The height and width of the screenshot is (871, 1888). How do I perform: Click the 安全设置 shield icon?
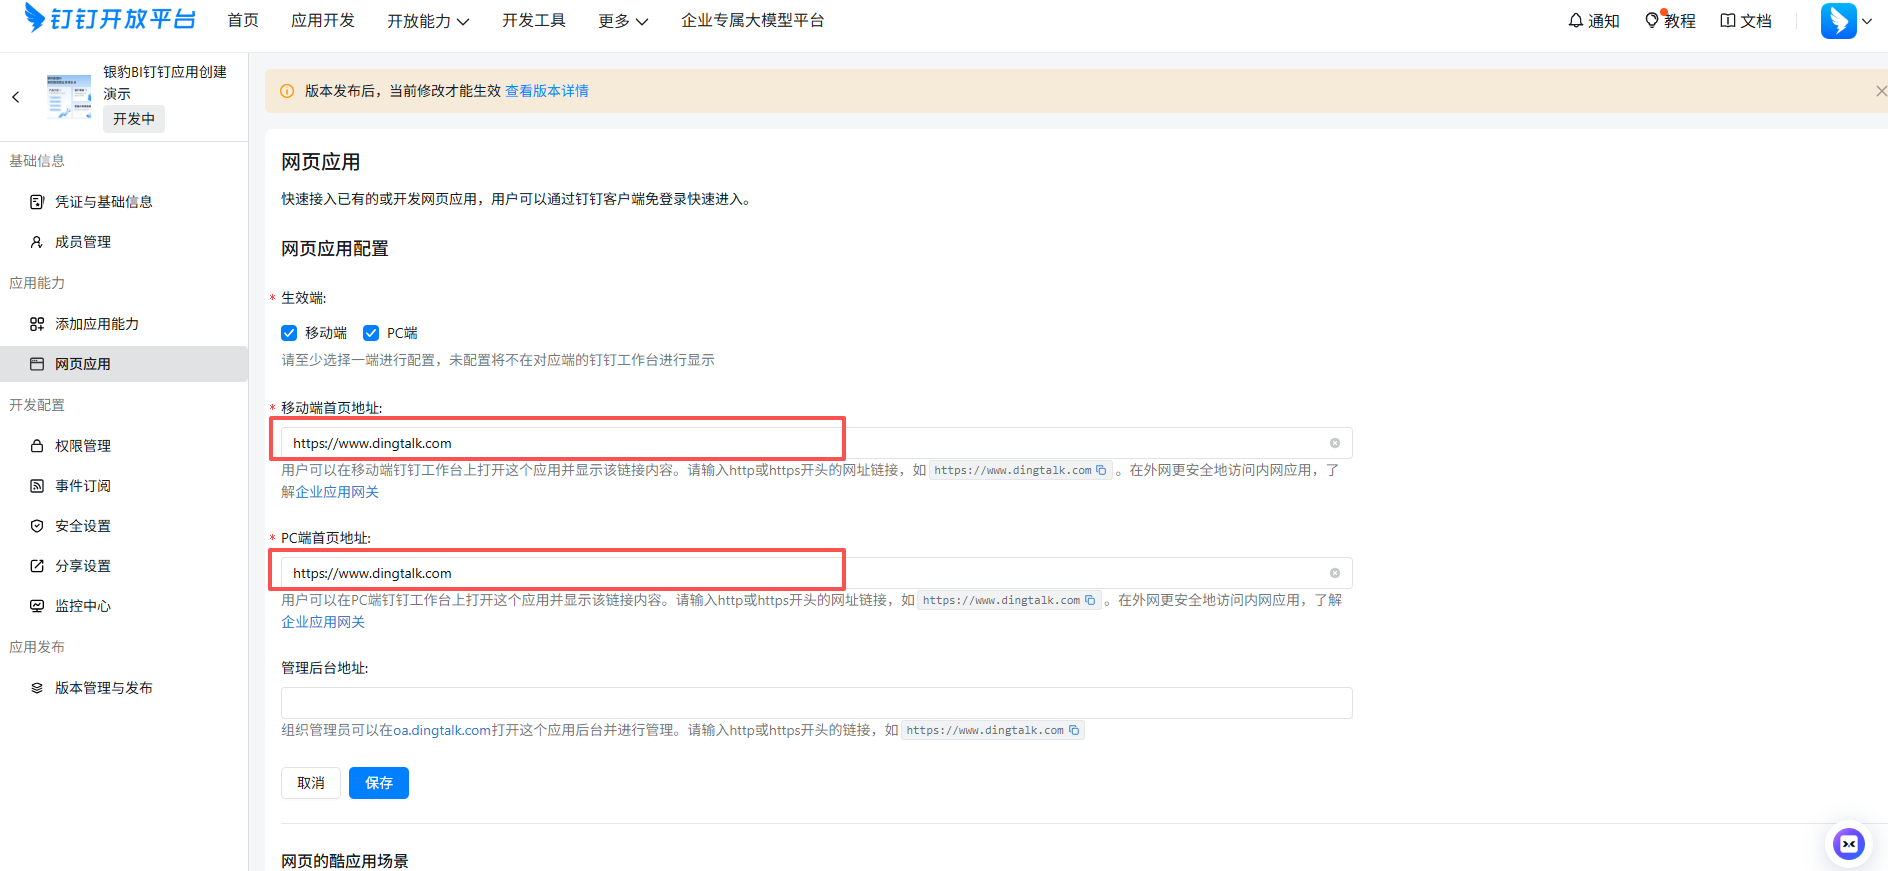click(37, 526)
